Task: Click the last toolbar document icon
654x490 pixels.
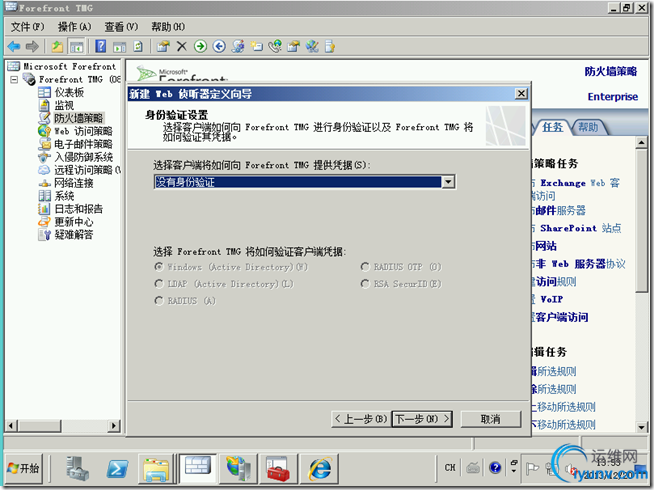Action: pos(330,46)
